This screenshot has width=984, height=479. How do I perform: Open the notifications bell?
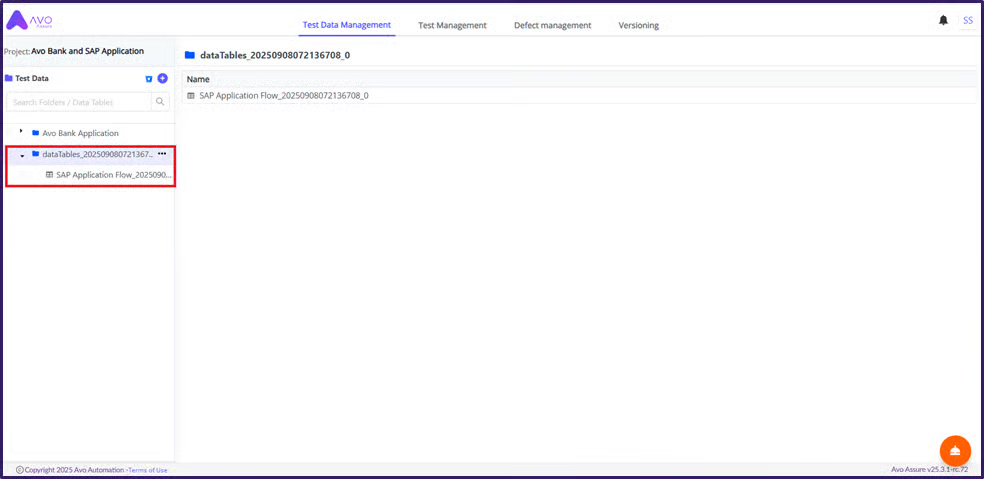tap(943, 21)
